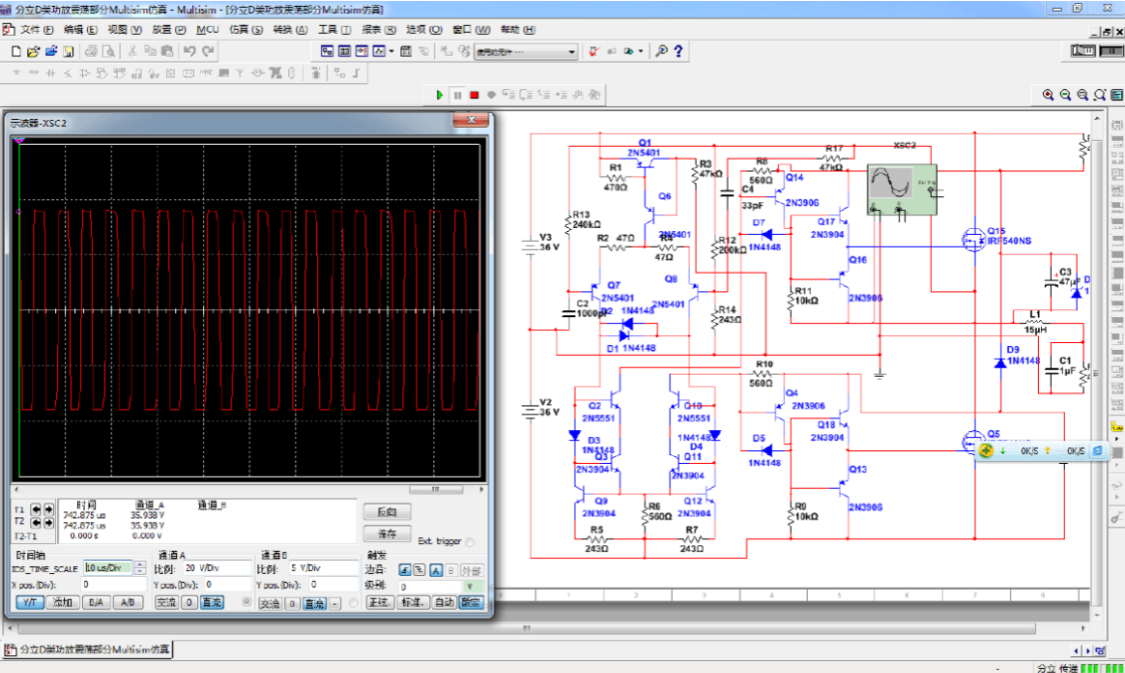Click the Find magnifier icon beside Help
1125x673 pixels.
click(x=662, y=51)
